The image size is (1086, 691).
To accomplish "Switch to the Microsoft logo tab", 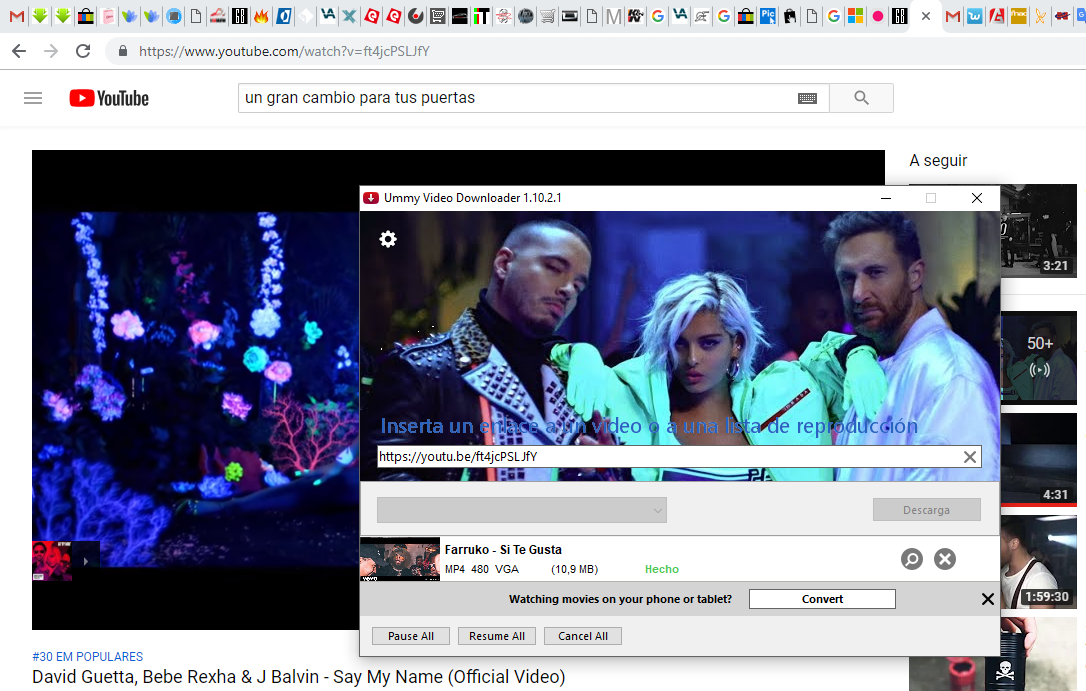I will coord(856,16).
